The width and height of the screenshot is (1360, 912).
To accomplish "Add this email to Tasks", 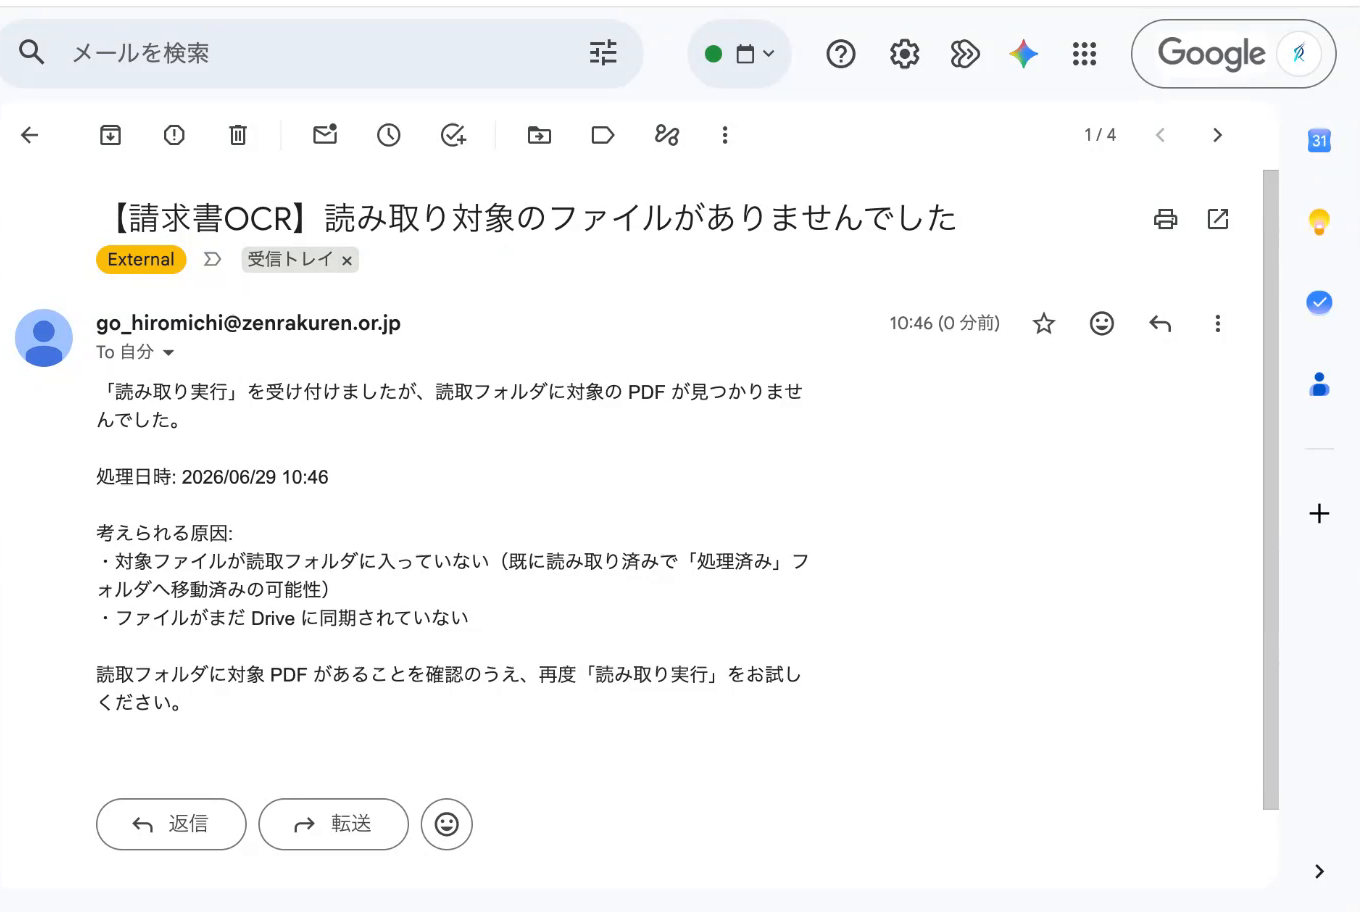I will [454, 135].
